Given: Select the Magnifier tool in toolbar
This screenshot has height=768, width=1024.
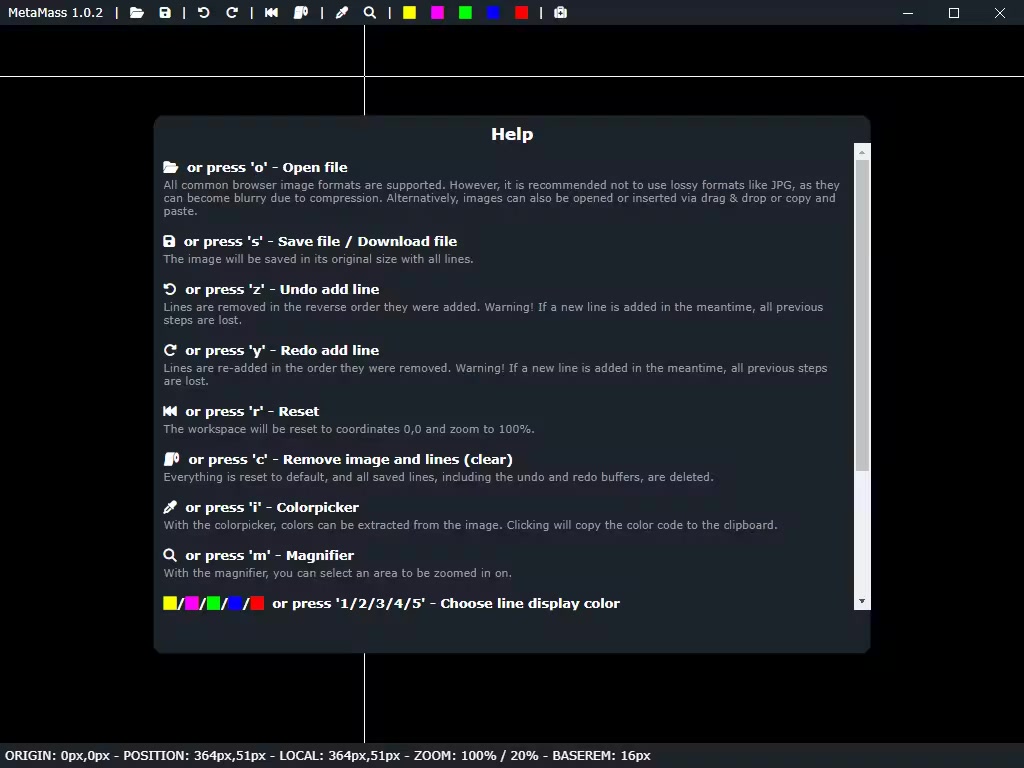Looking at the screenshot, I should (x=370, y=13).
